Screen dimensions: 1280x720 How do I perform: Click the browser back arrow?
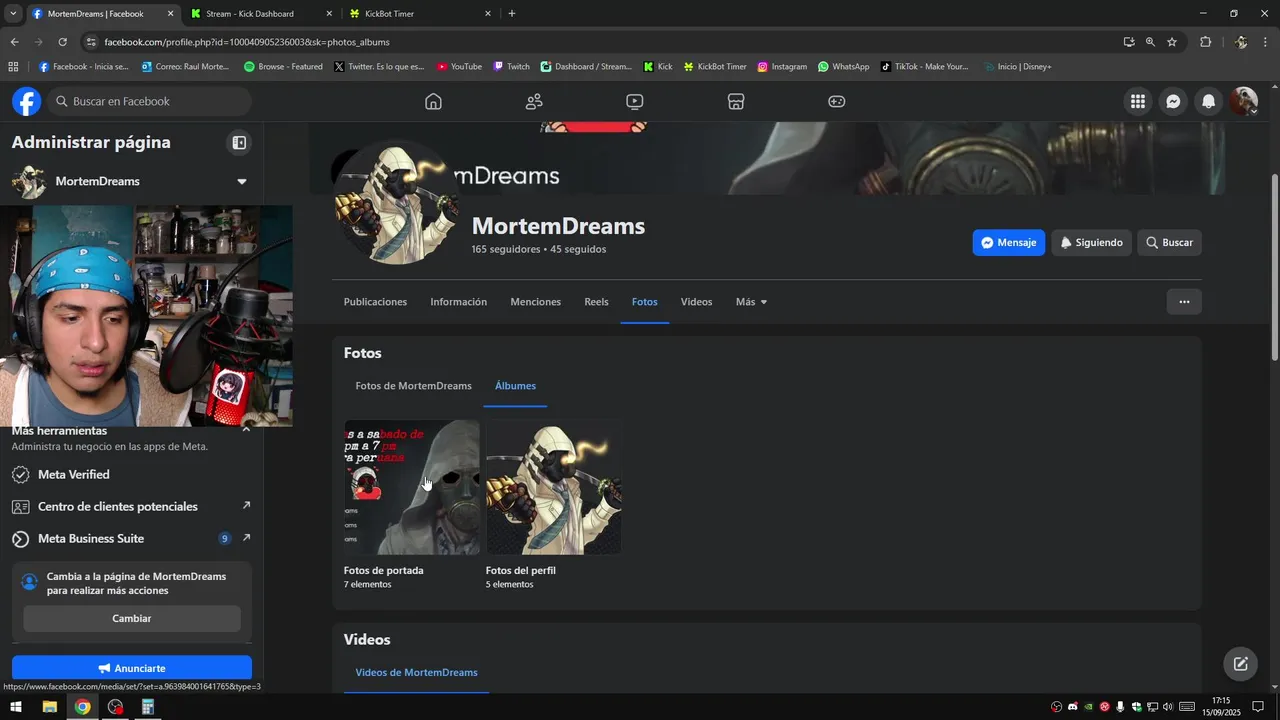click(x=14, y=42)
